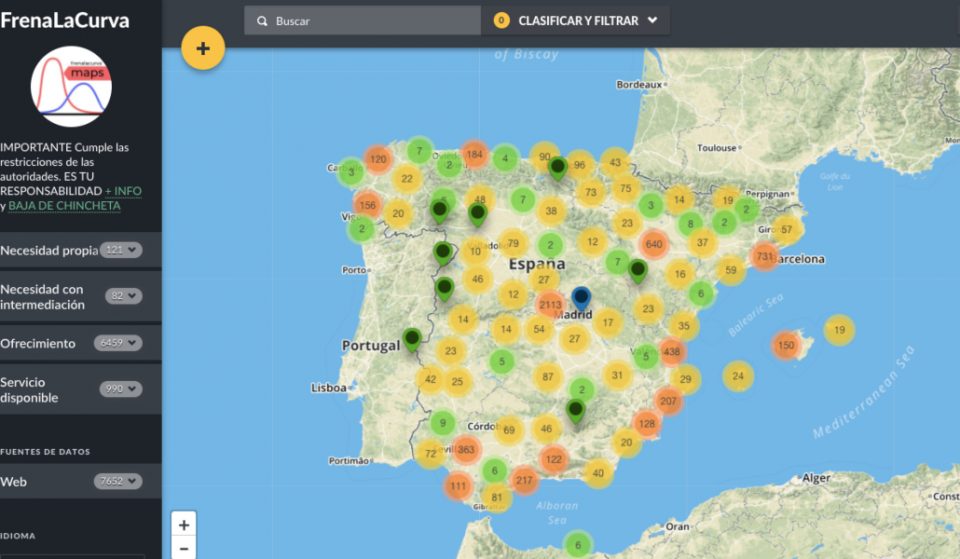Click the IDIOMA heading

point(18,536)
